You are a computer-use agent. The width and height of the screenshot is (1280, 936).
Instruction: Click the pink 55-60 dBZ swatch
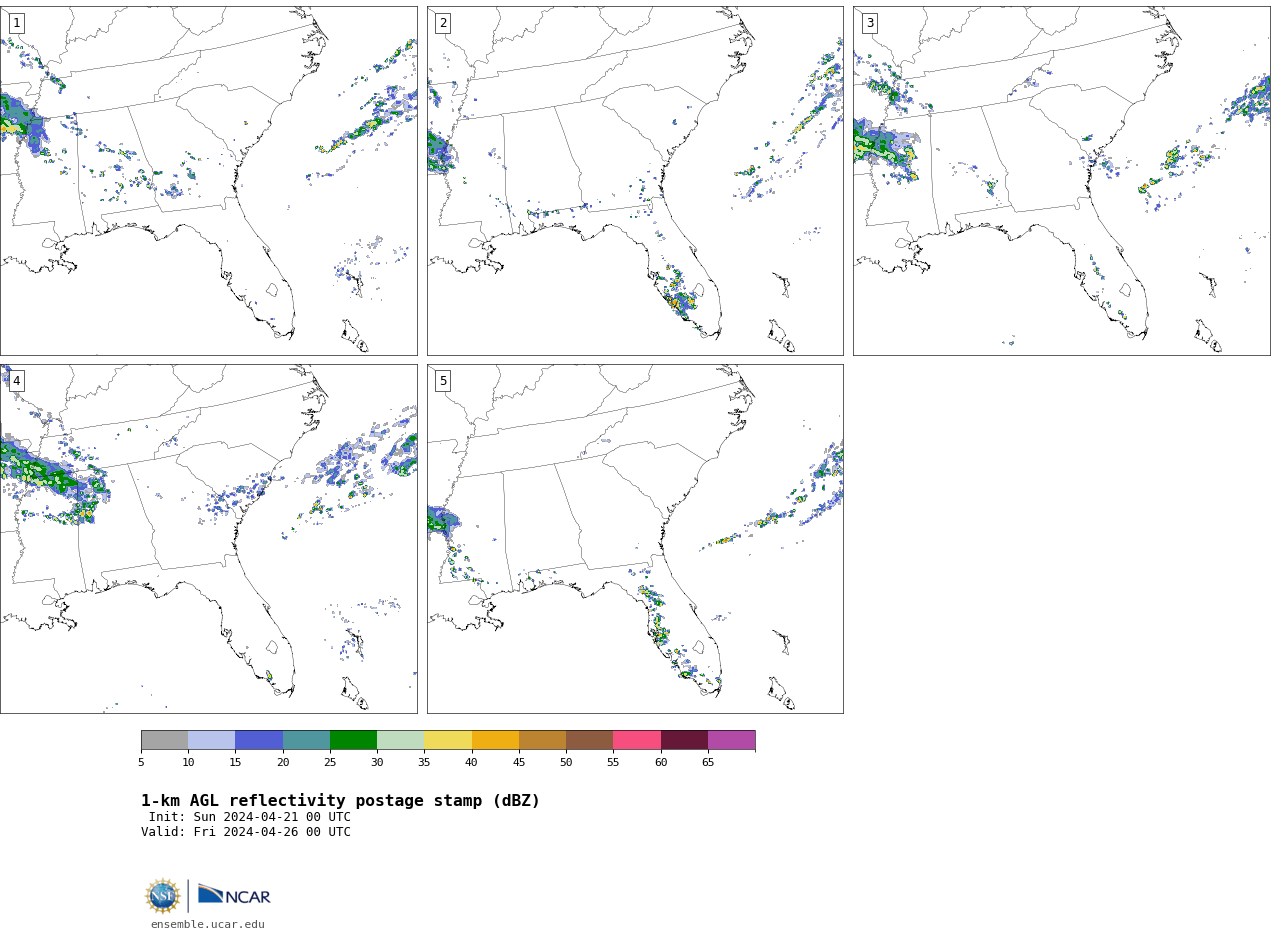tap(637, 740)
